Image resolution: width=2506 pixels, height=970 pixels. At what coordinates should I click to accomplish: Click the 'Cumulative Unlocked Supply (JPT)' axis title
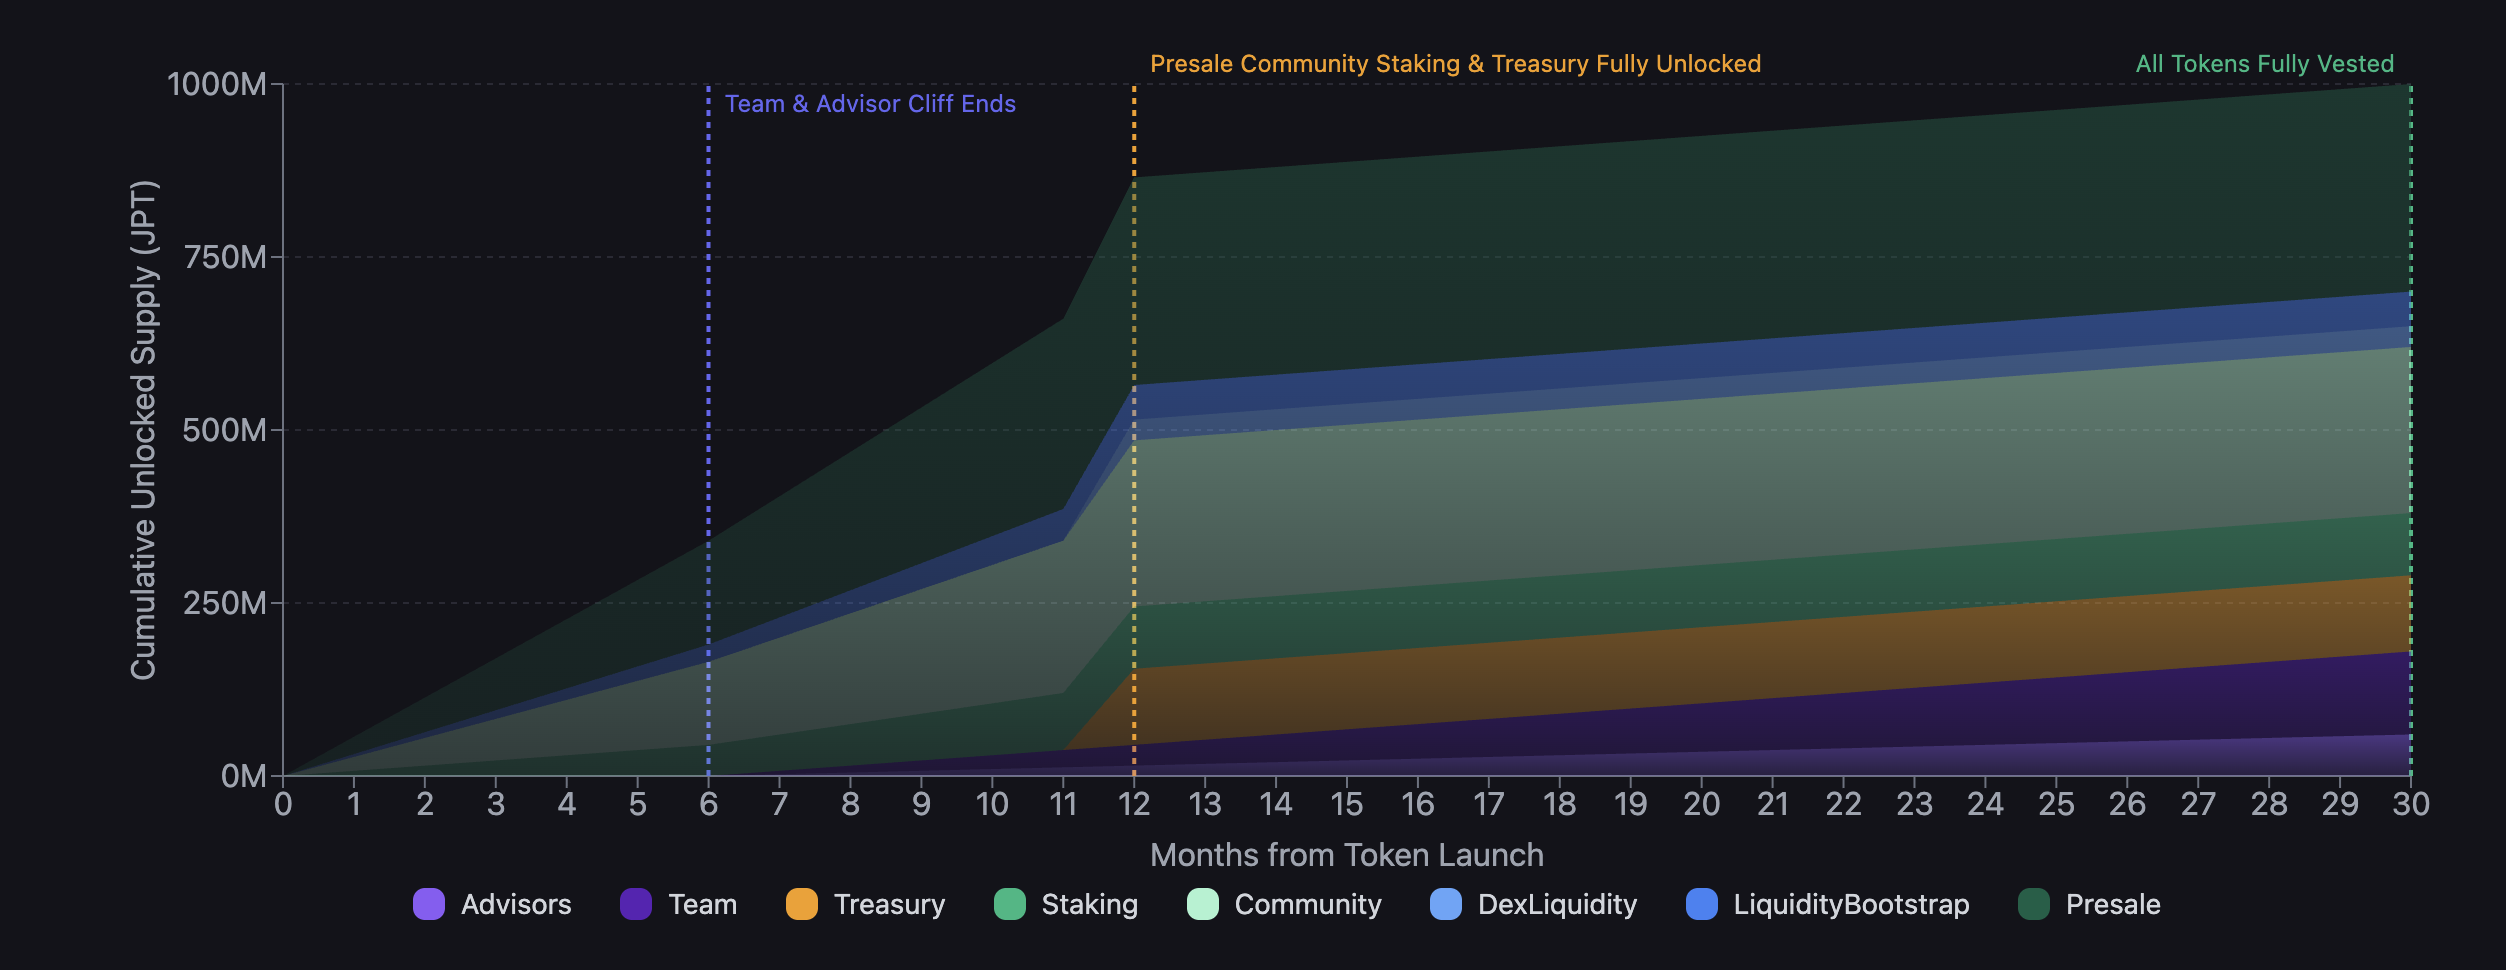click(144, 430)
